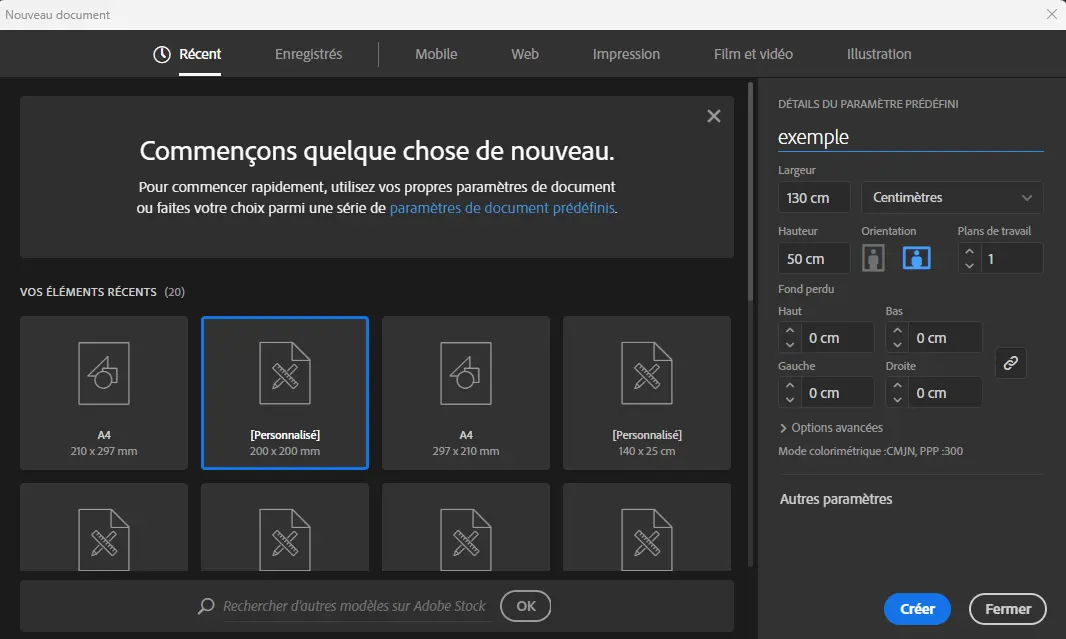Decrease Gauche bleed value
This screenshot has width=1066, height=639.
[x=789, y=400]
